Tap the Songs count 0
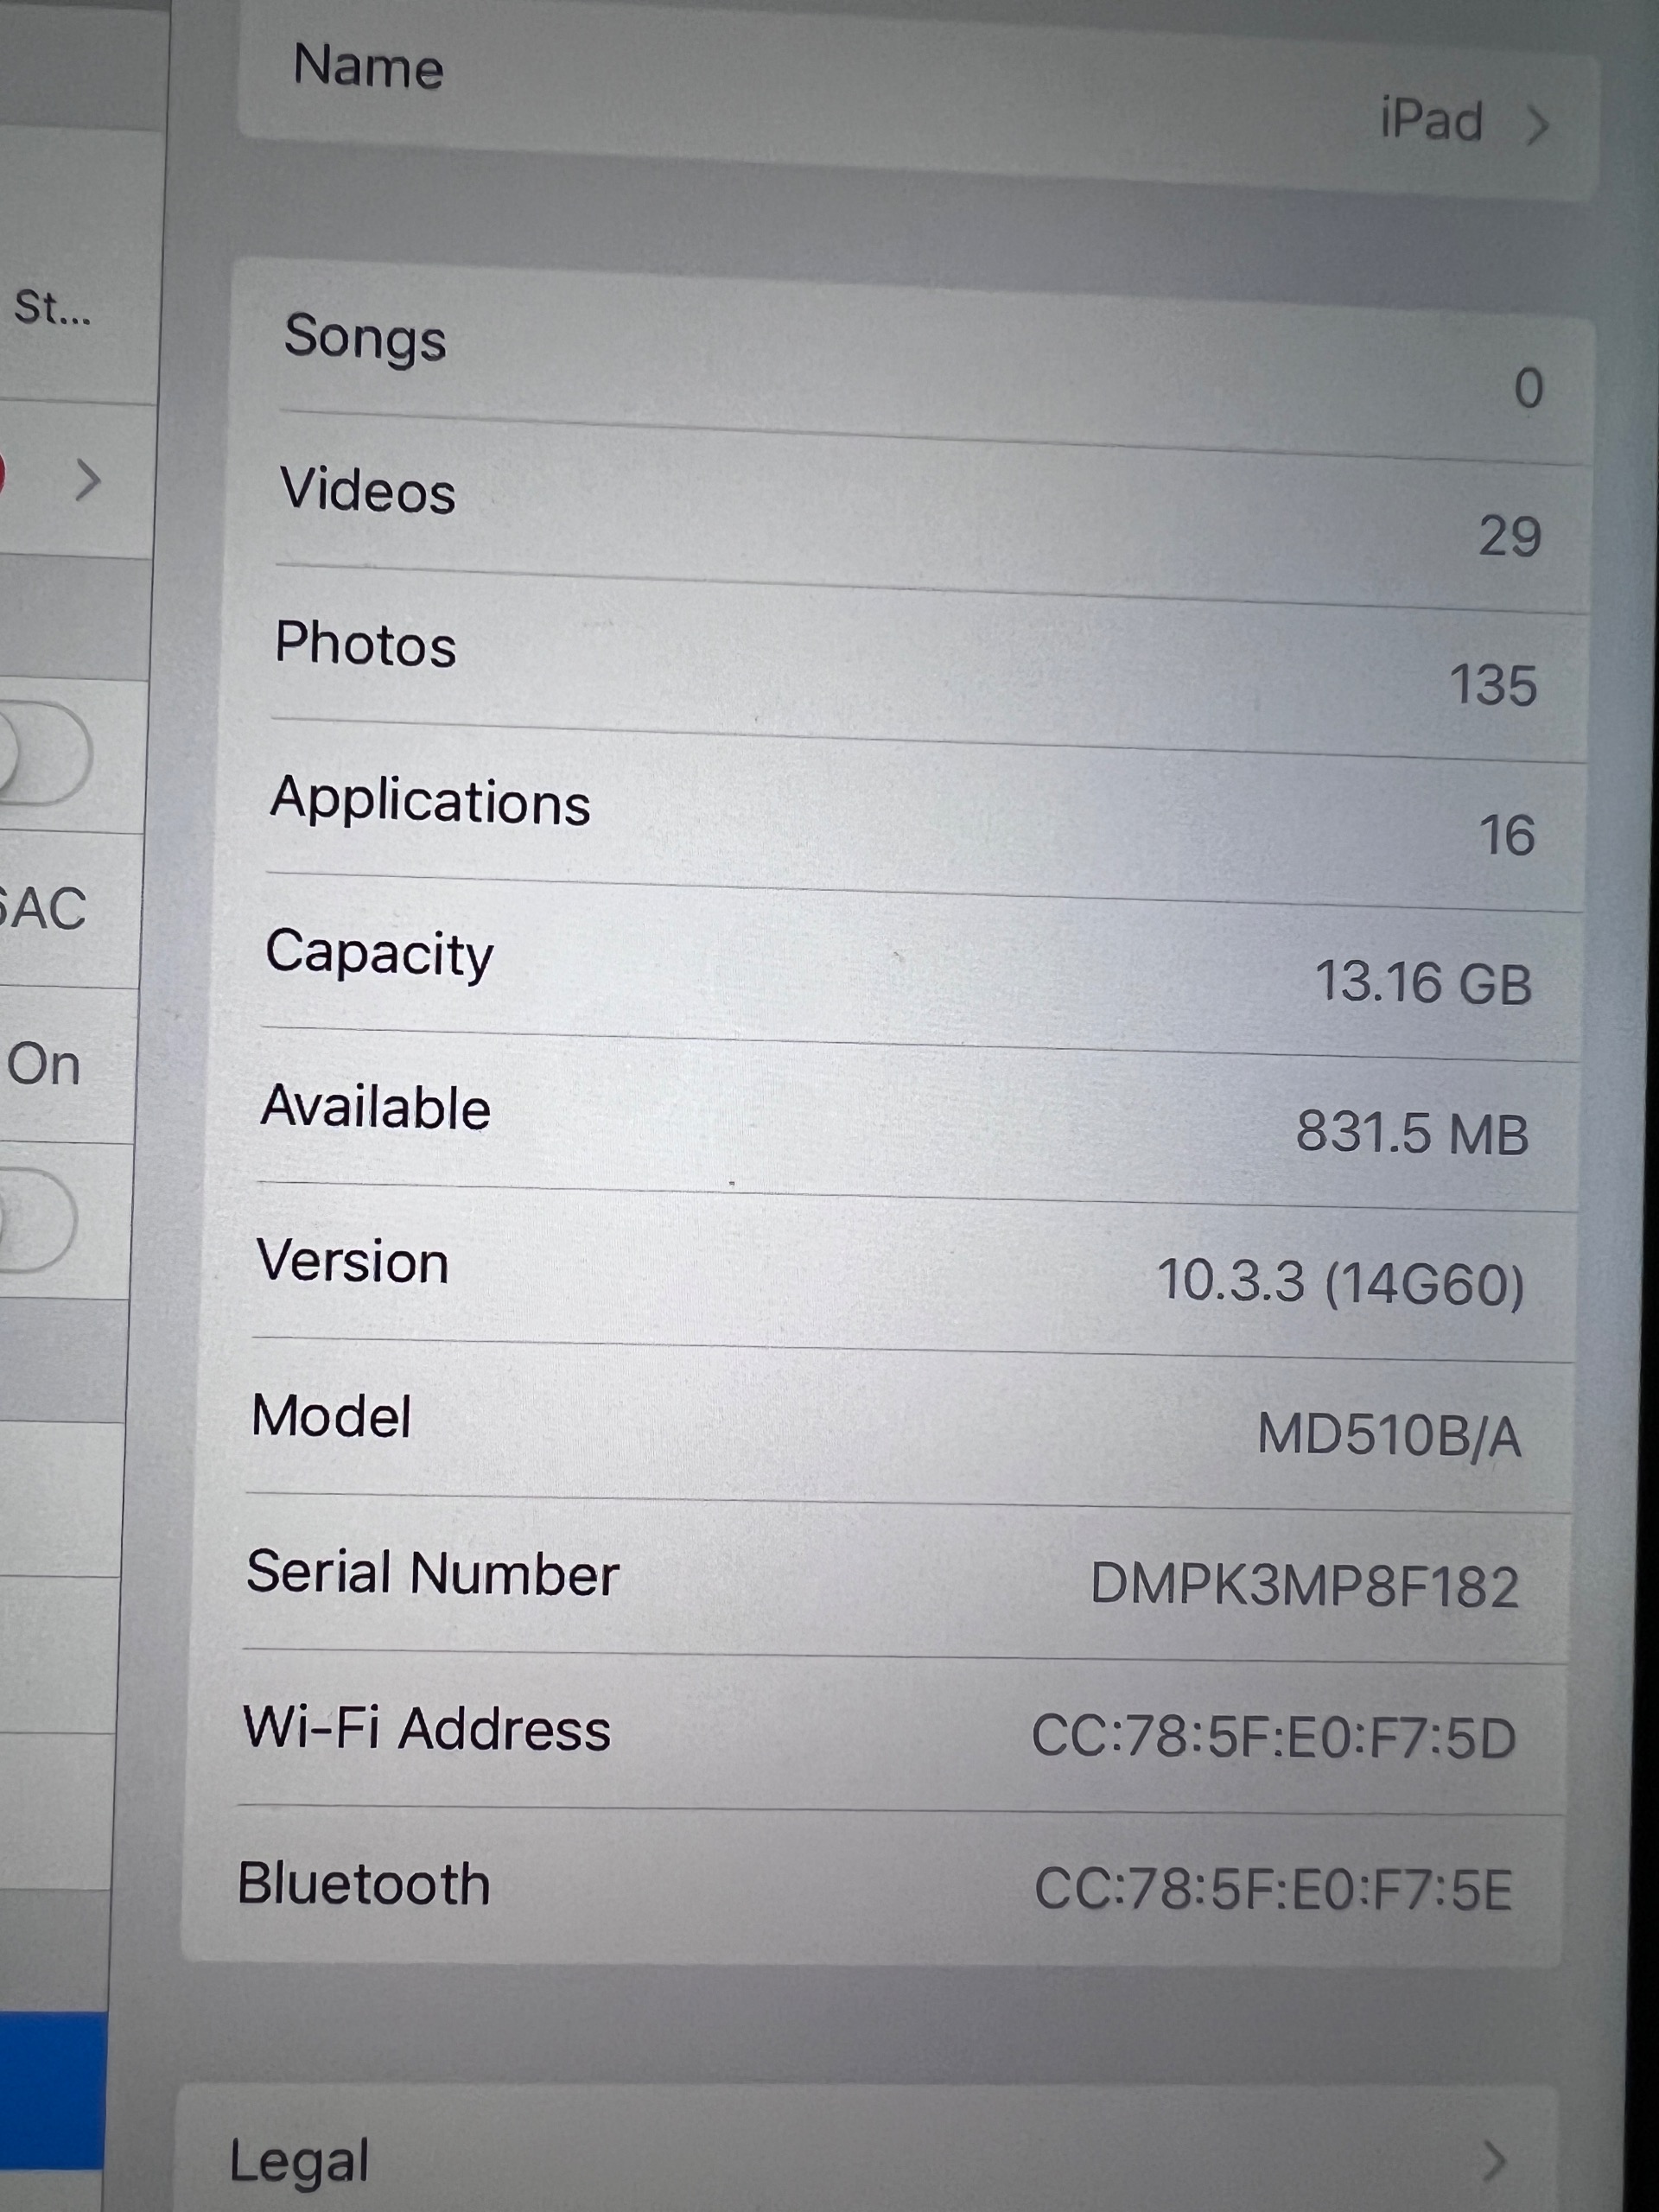This screenshot has height=2212, width=1659. point(1528,388)
